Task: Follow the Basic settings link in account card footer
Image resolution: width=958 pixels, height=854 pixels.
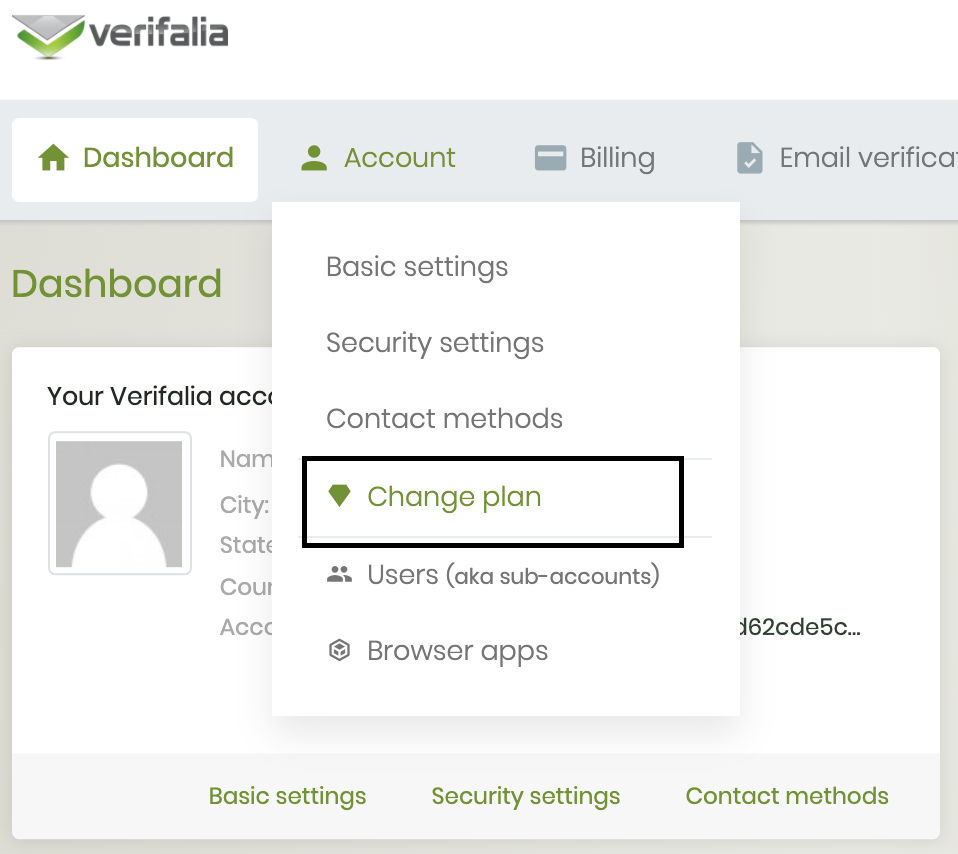Action: [x=287, y=796]
